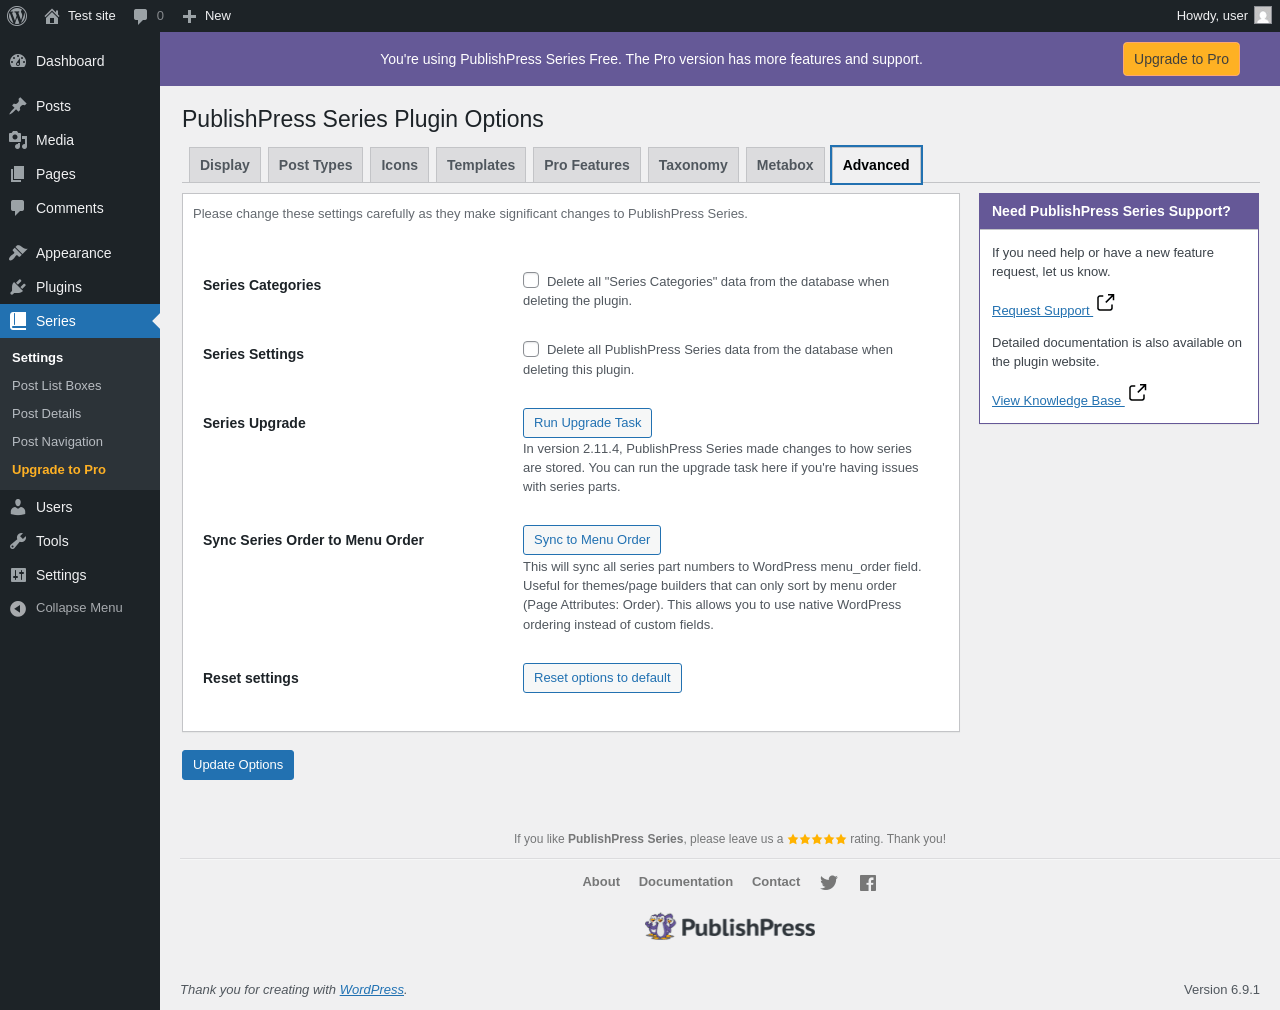This screenshot has width=1280, height=1010.
Task: Select the Taxonomy tab
Action: coord(693,165)
